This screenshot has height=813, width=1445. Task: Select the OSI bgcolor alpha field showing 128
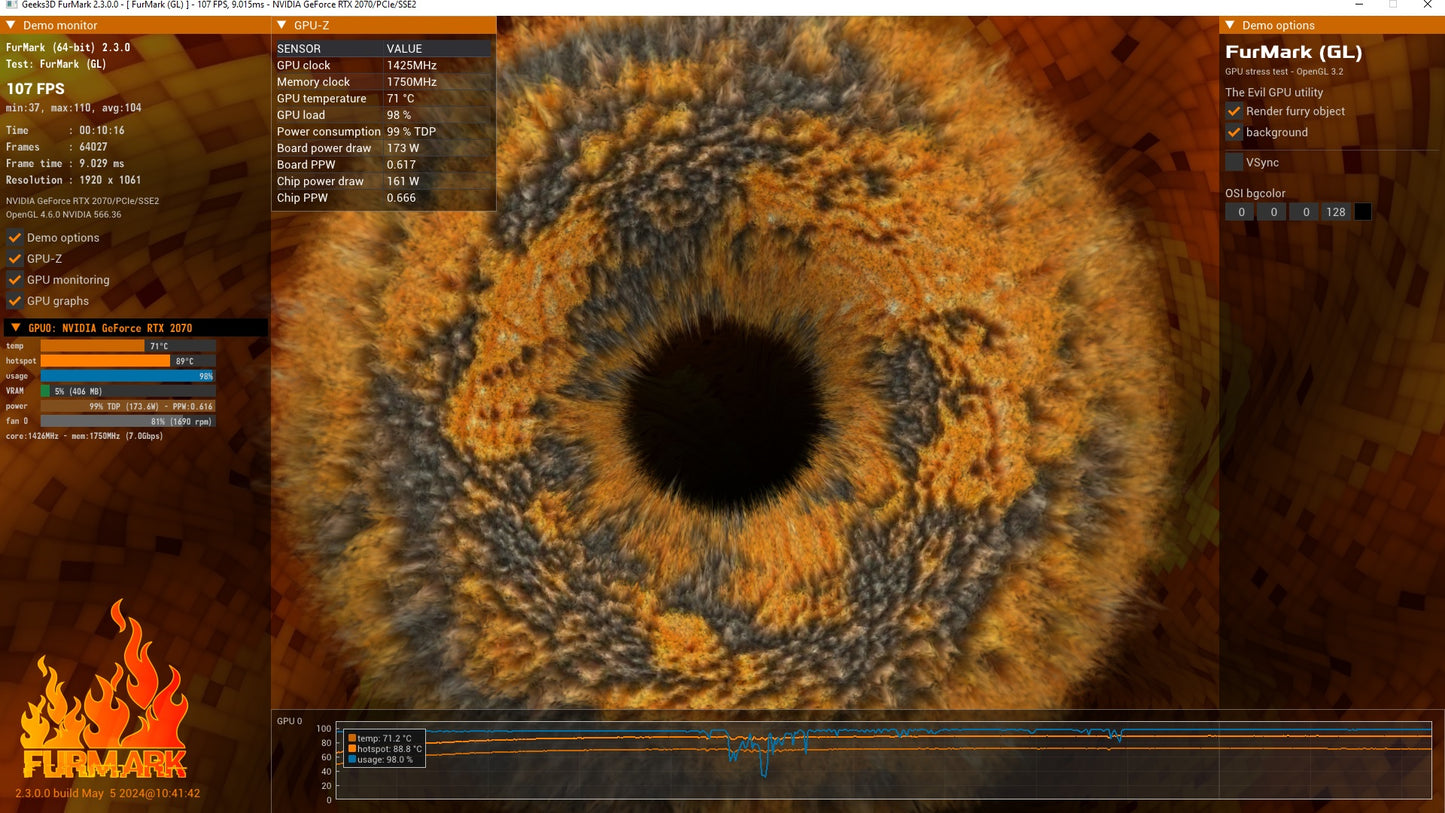(1336, 212)
